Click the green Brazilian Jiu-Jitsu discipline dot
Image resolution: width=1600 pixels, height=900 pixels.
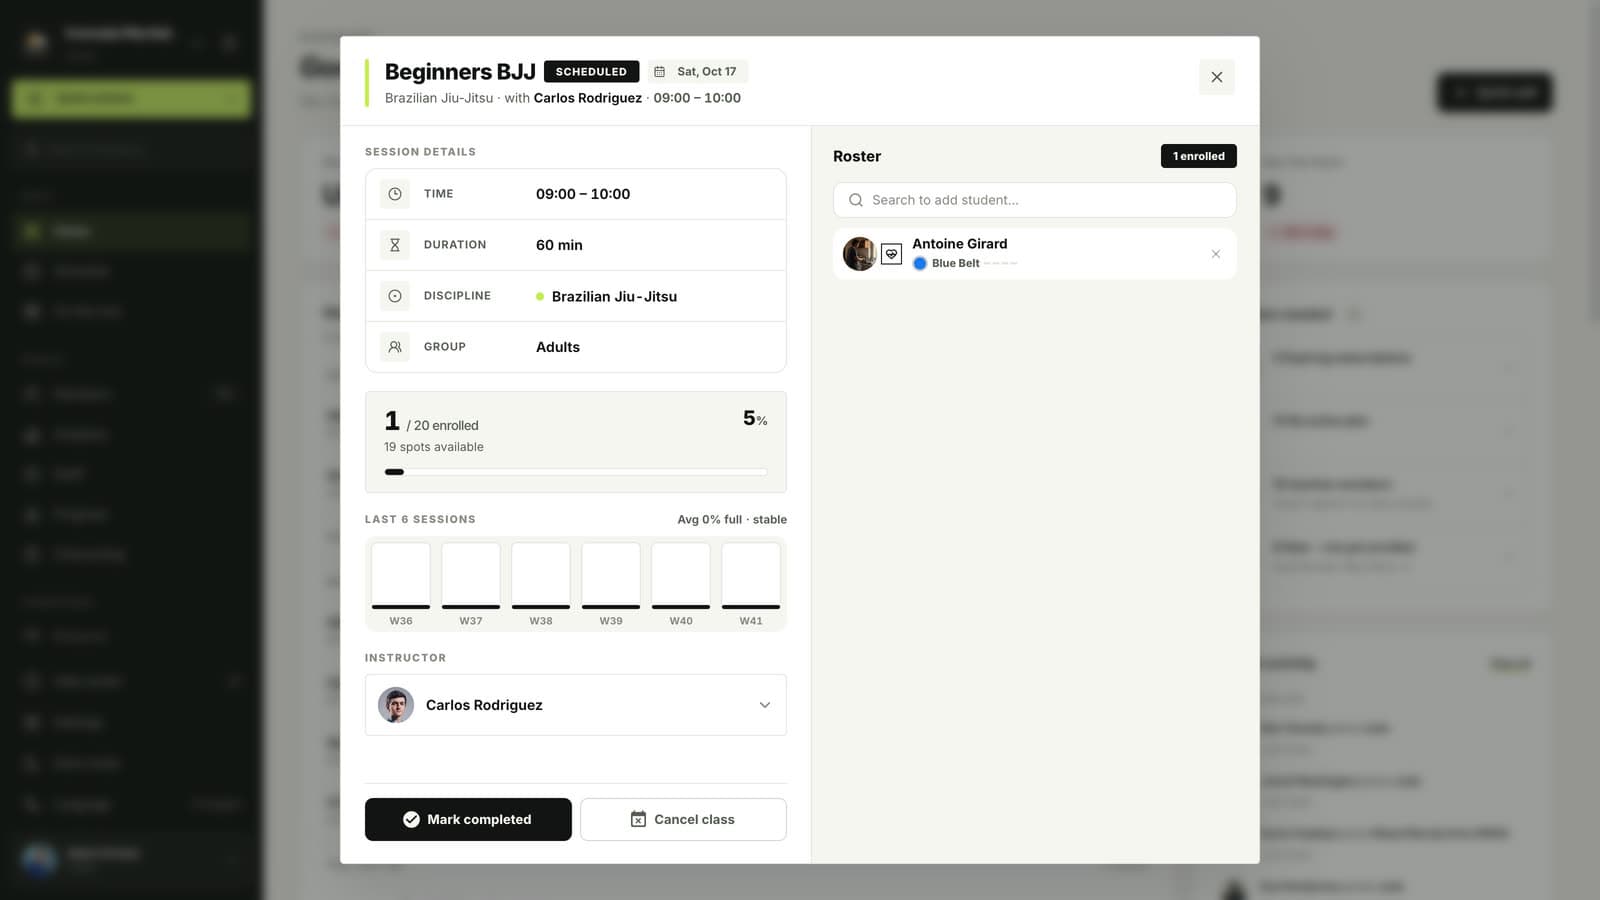[540, 296]
